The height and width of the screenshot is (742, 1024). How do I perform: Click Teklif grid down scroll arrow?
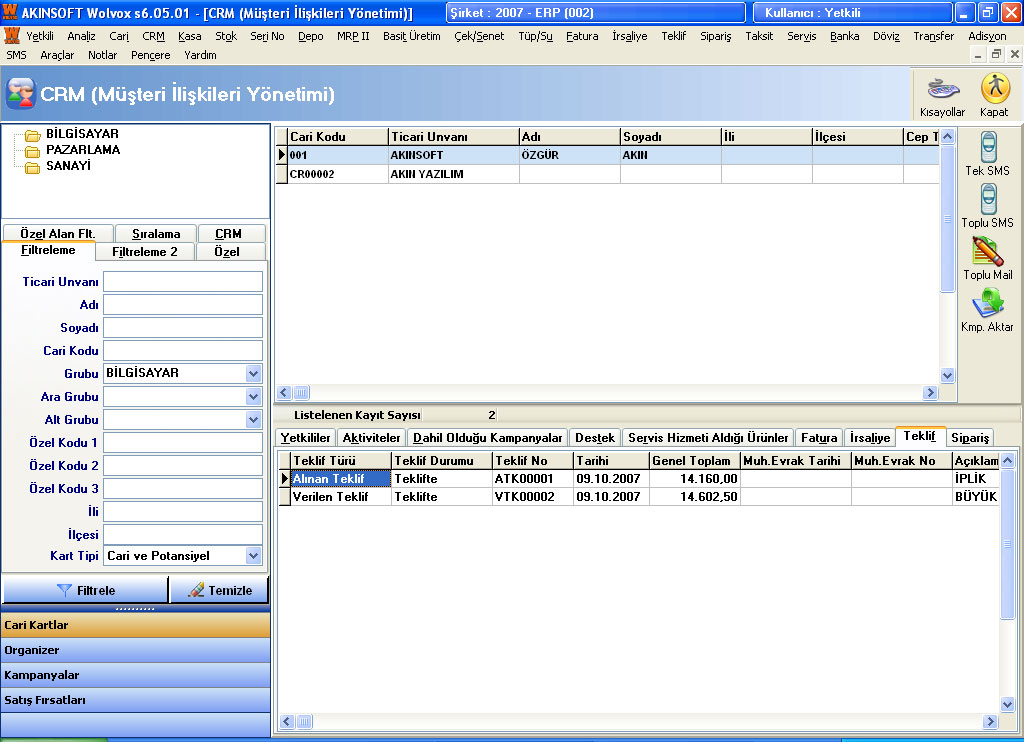click(x=1008, y=704)
